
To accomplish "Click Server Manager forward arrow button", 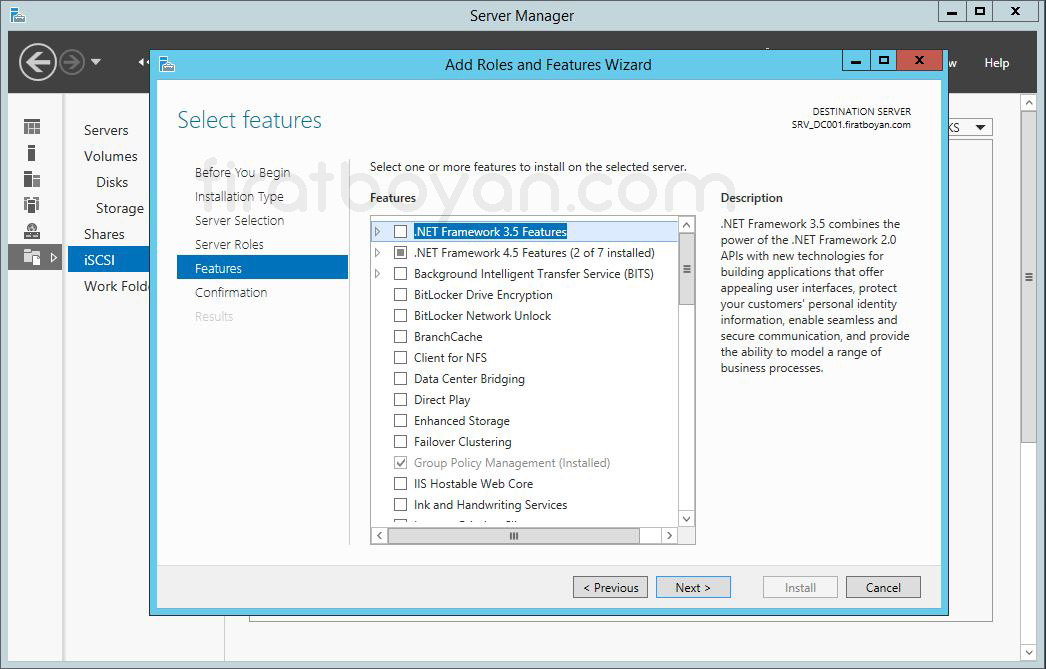I will [x=72, y=62].
